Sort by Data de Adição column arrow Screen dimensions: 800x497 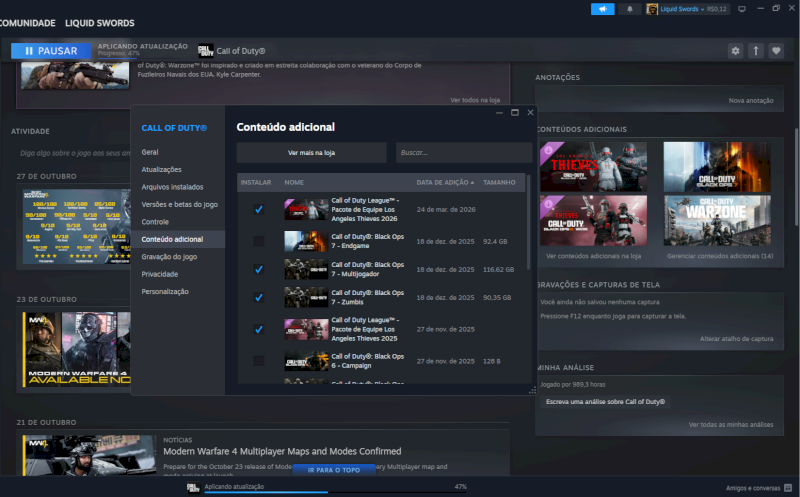click(472, 183)
